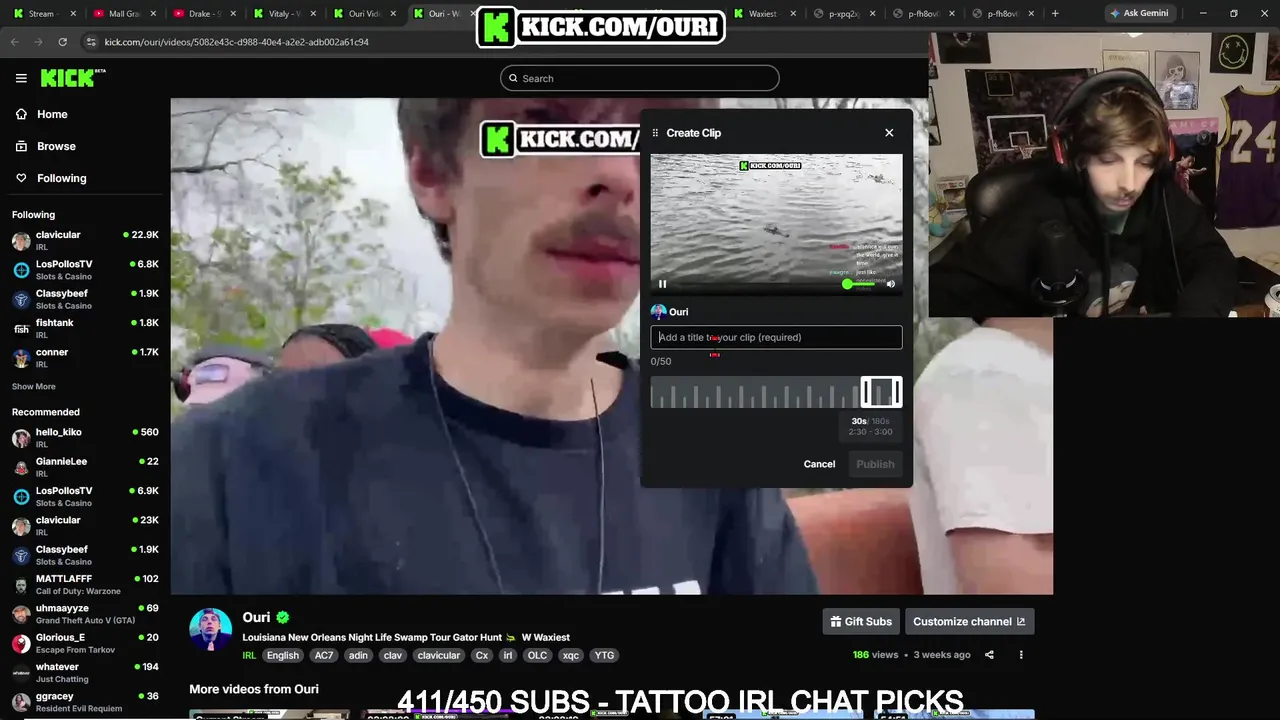The width and height of the screenshot is (1280, 720).
Task: Open whatever recommended channel
Action: pyautogui.click(x=85, y=672)
